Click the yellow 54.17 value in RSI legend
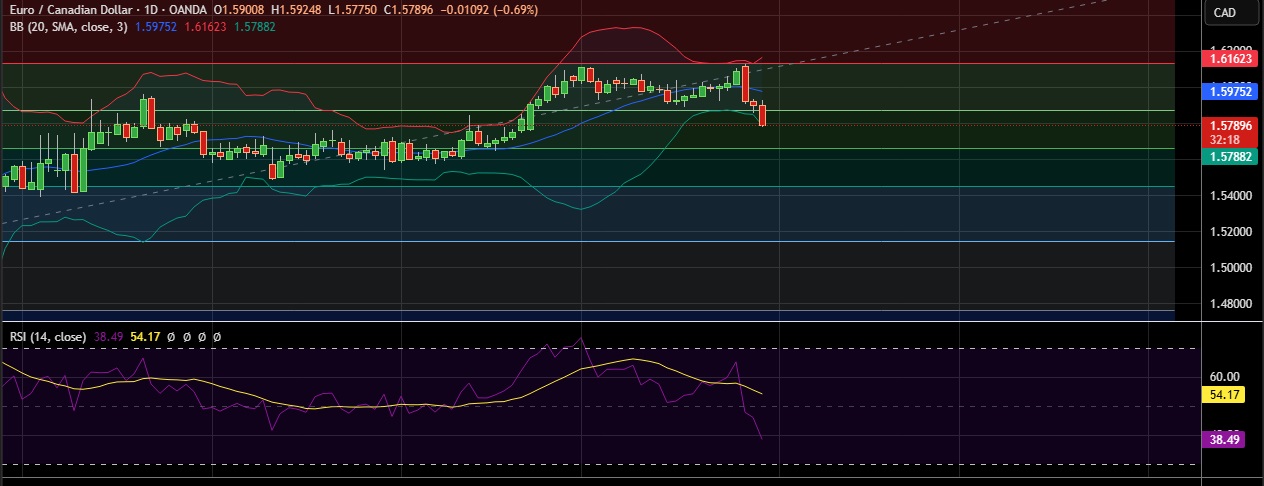 [146, 337]
